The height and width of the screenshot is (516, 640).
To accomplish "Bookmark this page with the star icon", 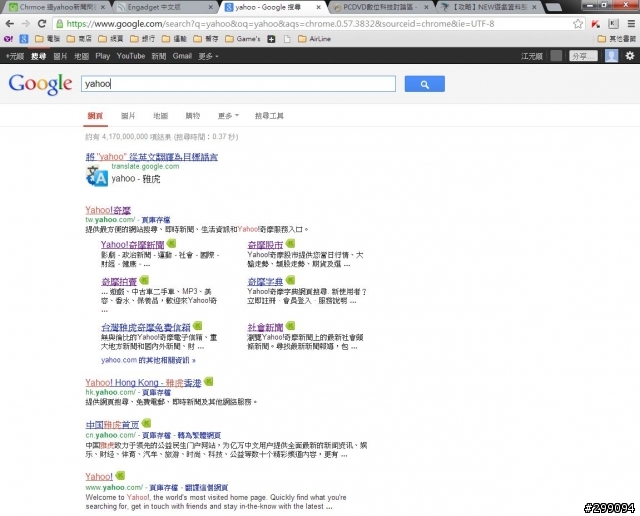I will point(578,24).
